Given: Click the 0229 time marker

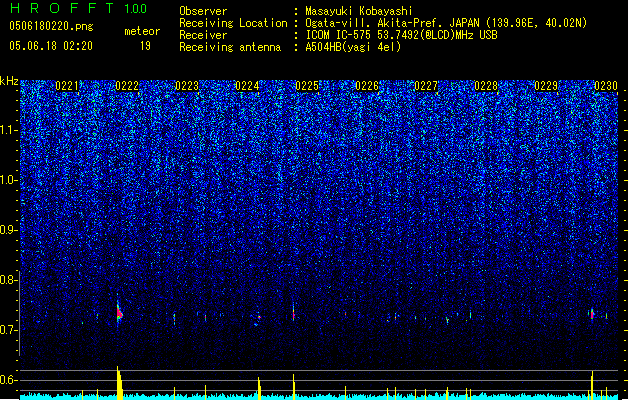Looking at the screenshot, I should (546, 86).
